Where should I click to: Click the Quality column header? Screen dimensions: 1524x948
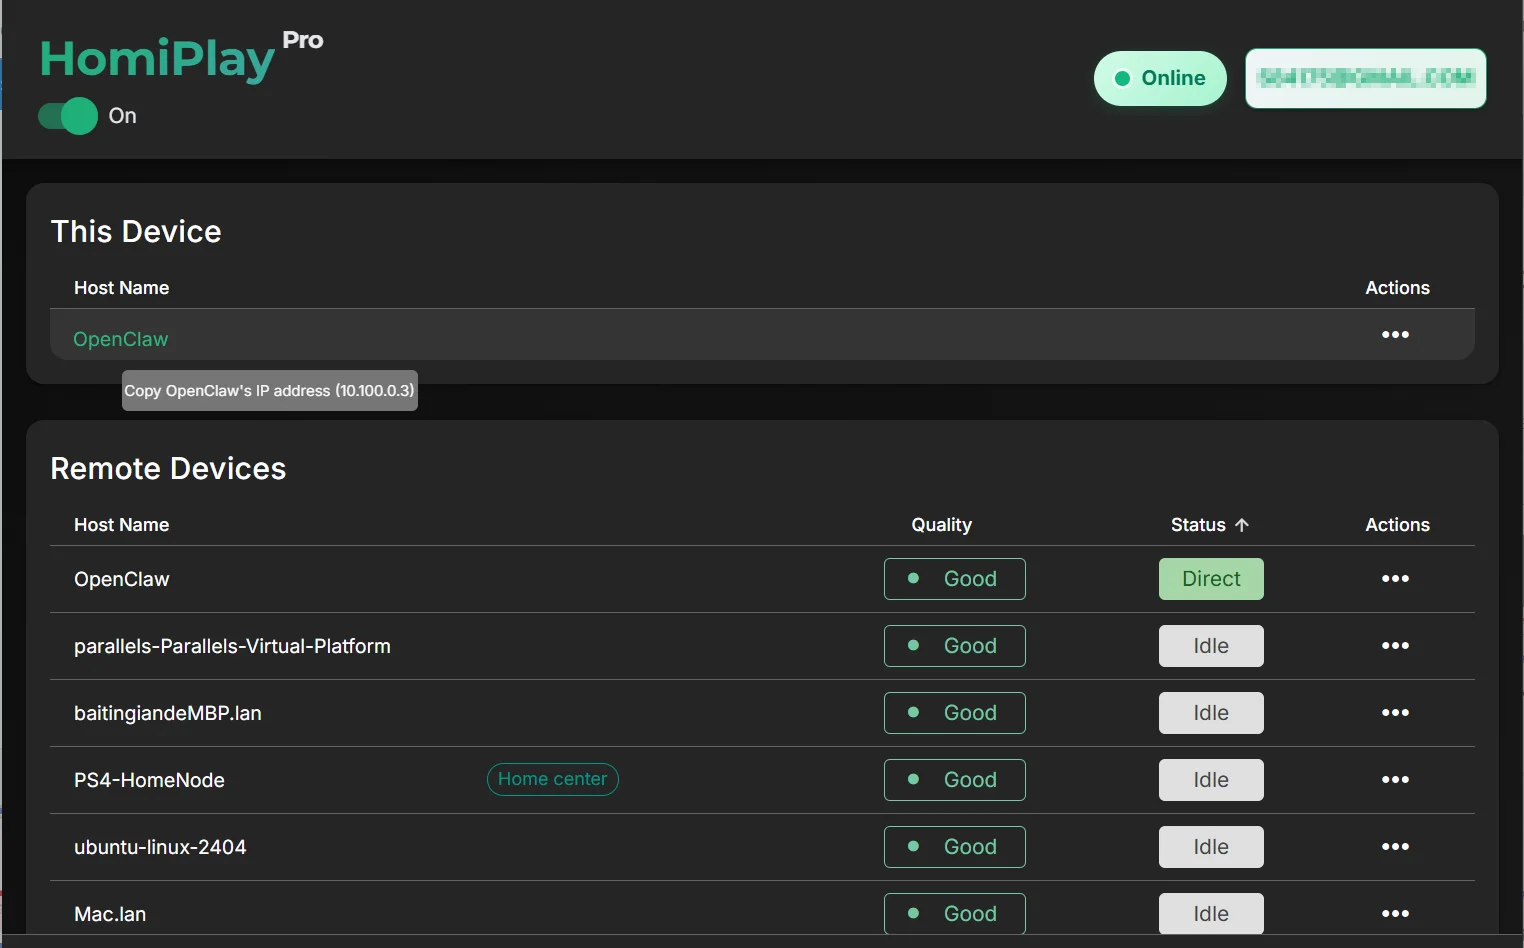coord(941,525)
